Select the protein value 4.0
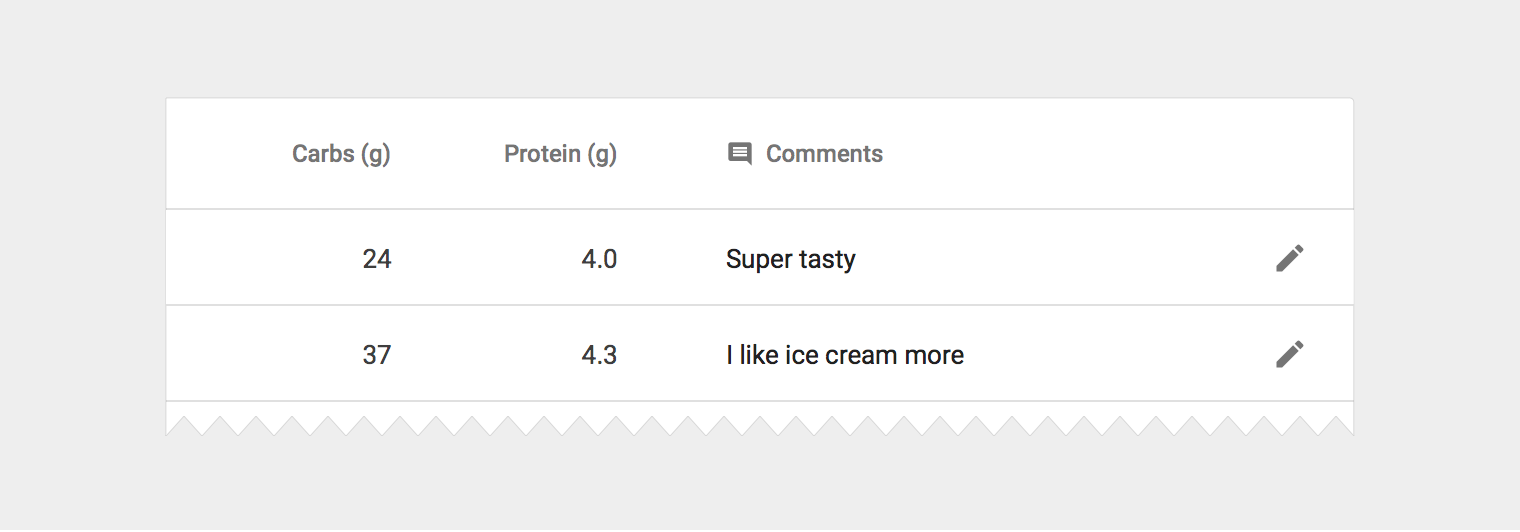 (599, 260)
